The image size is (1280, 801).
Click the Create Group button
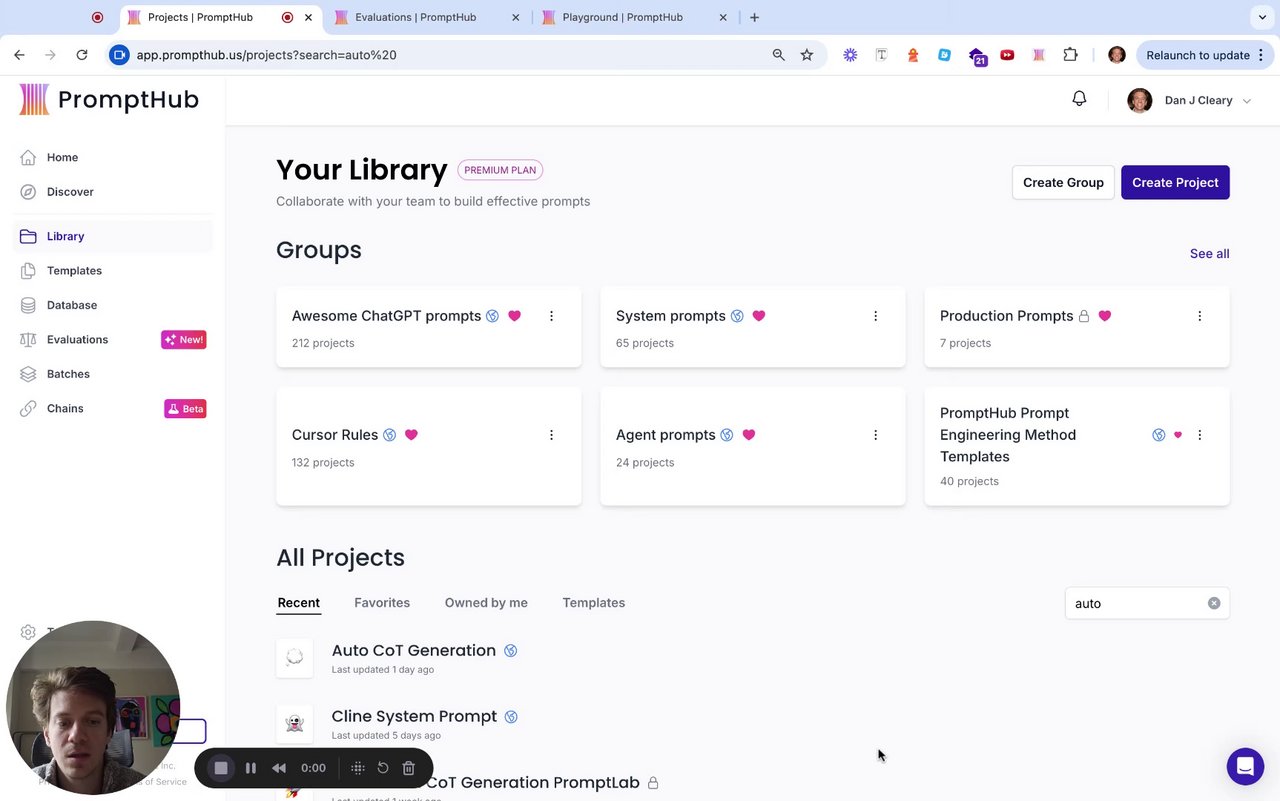1063,182
